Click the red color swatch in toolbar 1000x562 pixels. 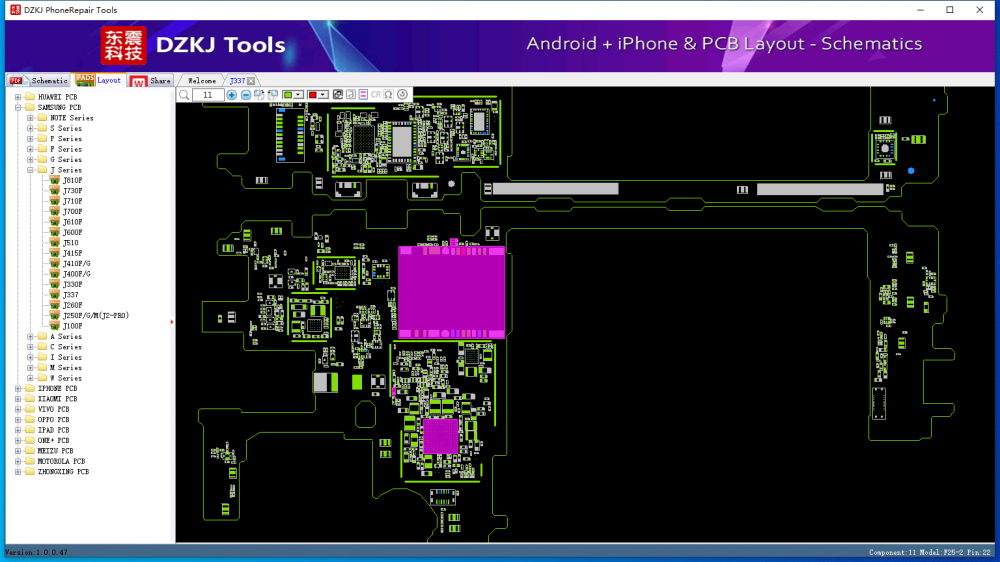[312, 95]
